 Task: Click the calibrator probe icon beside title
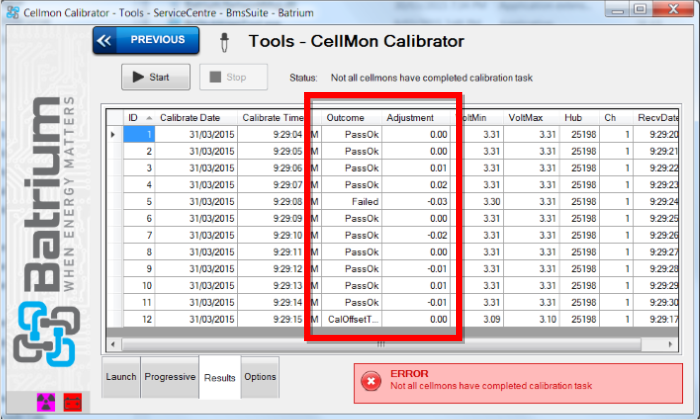coord(224,42)
